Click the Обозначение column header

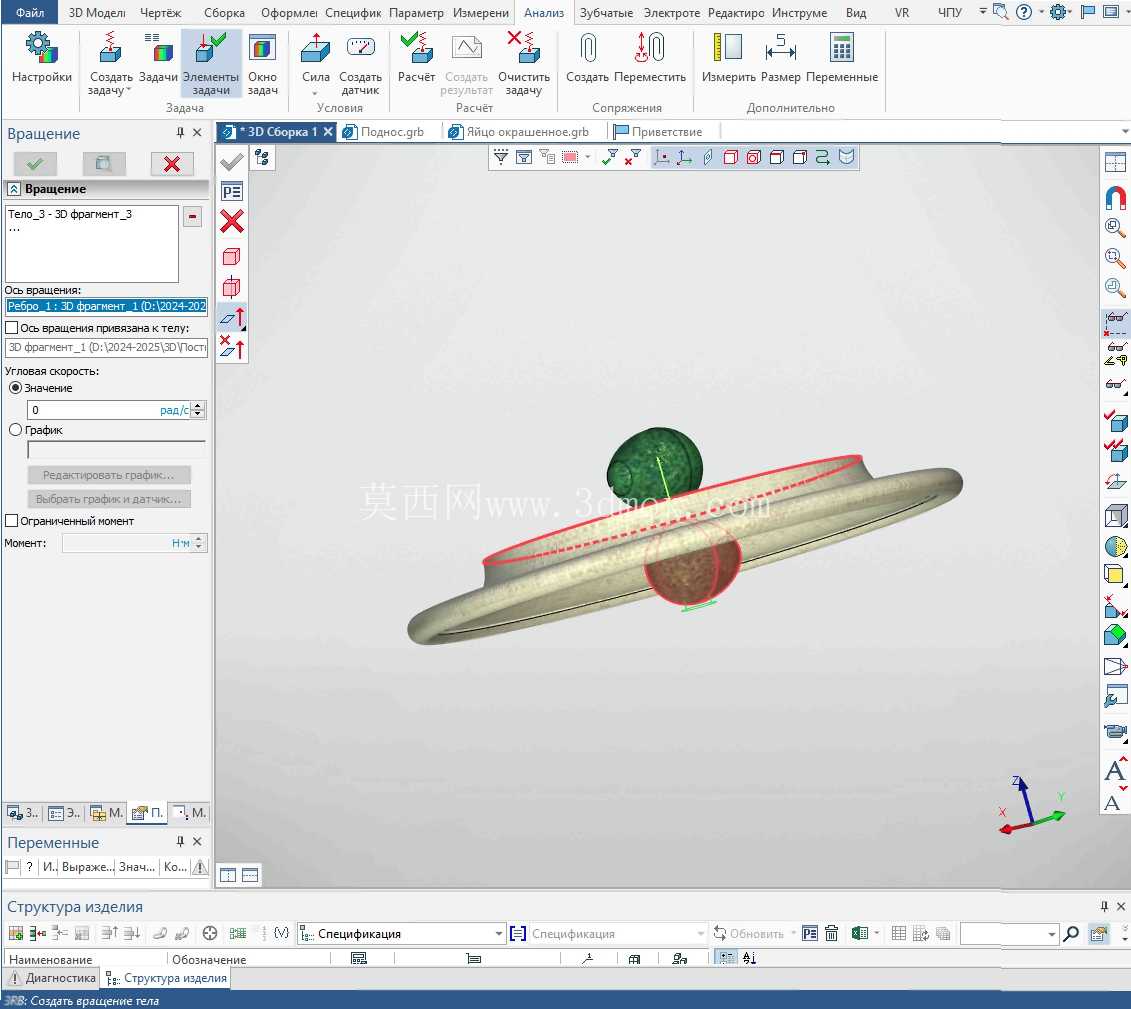coord(209,959)
